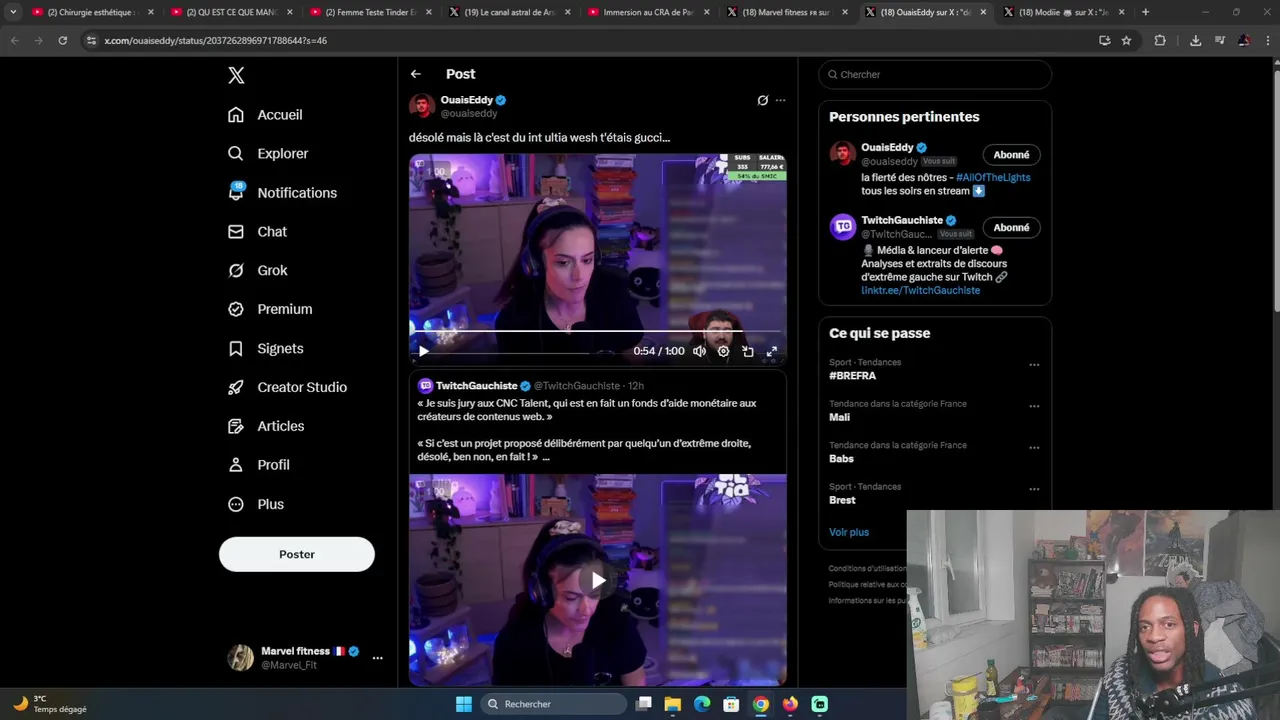Screen dimensions: 1280x720
Task: Play the video at 0:54
Action: 424,351
